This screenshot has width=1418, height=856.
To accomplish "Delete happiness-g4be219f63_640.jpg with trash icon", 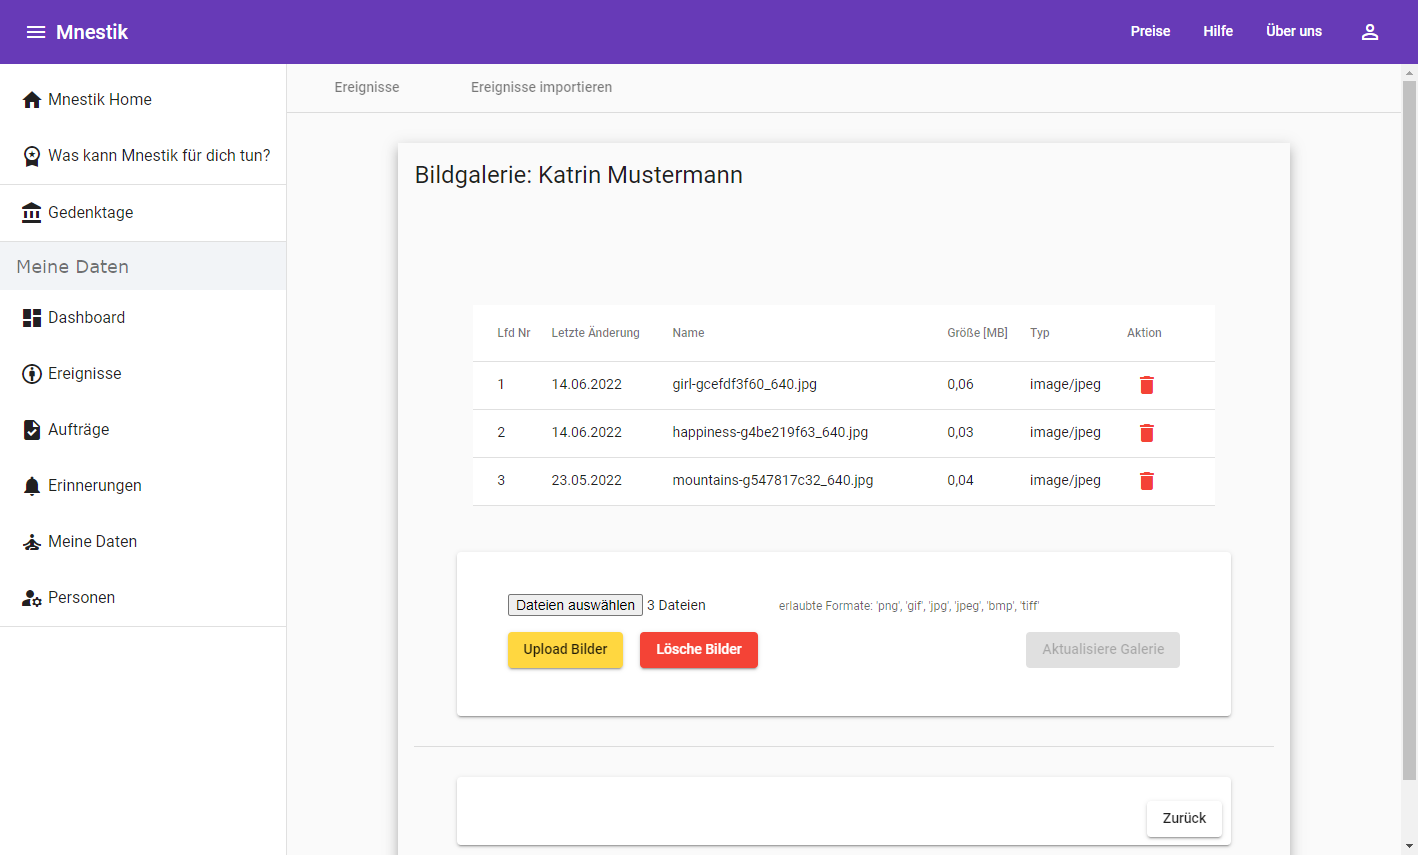I will pos(1146,433).
